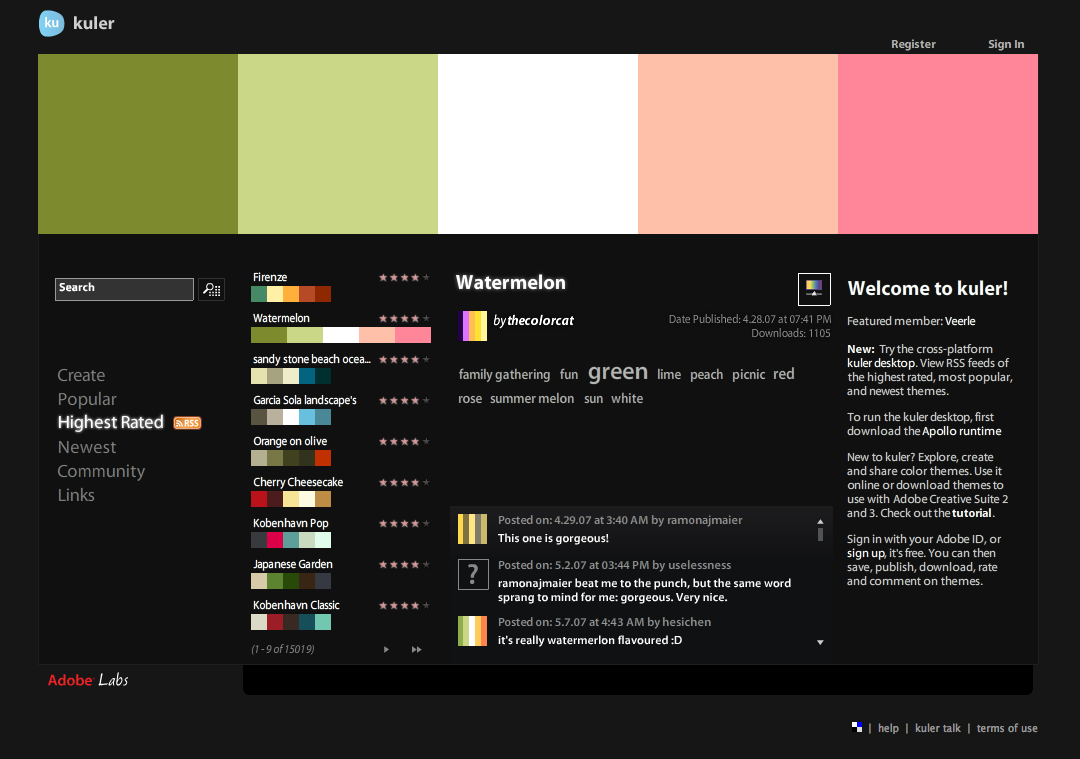Open the tutorial link
This screenshot has width=1080, height=759.
(972, 513)
